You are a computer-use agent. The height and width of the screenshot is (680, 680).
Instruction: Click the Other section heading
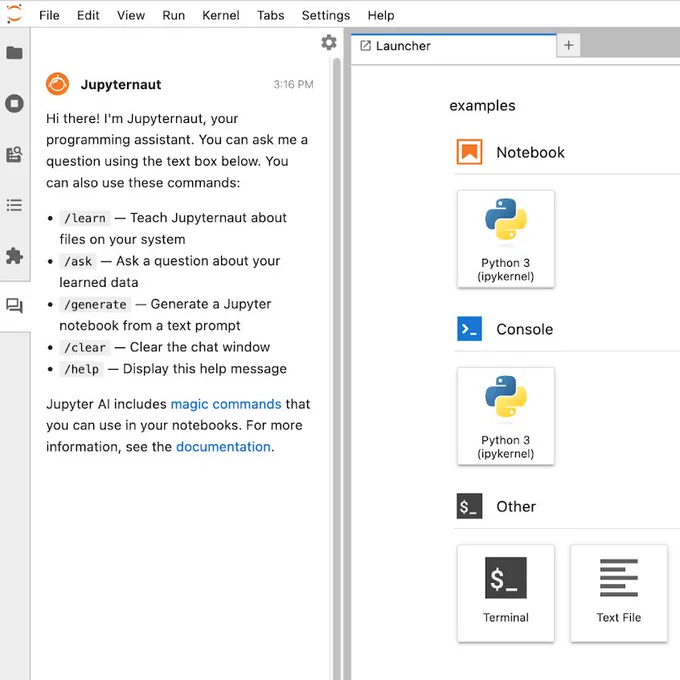pyautogui.click(x=516, y=506)
